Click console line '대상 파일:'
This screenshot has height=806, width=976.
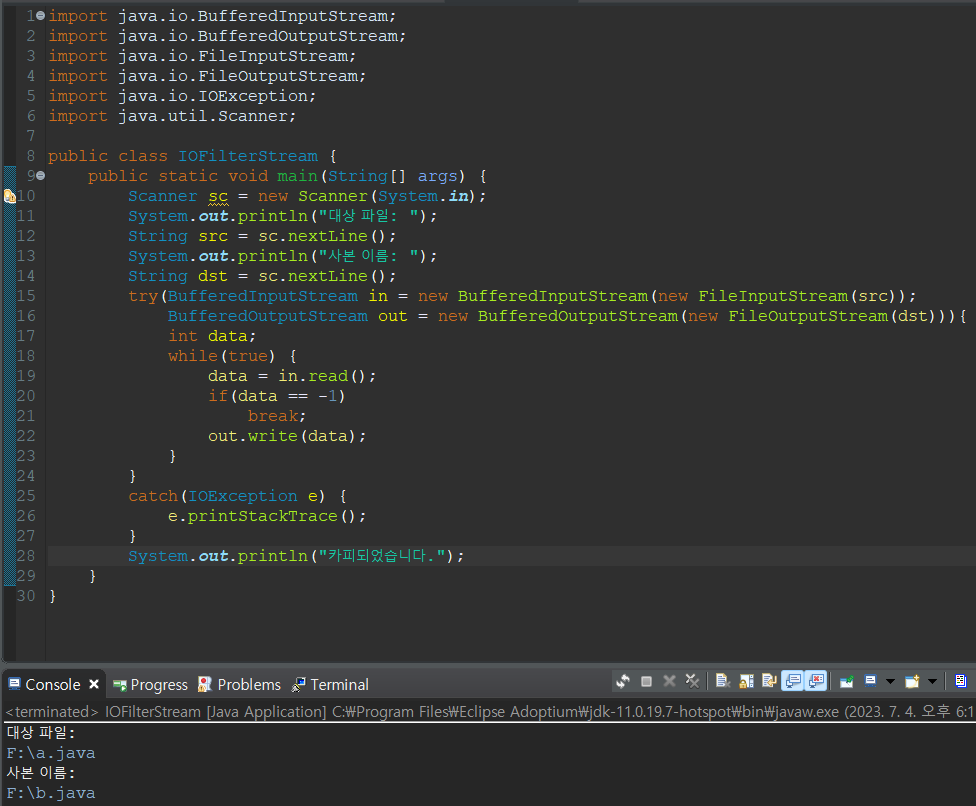pyautogui.click(x=40, y=733)
